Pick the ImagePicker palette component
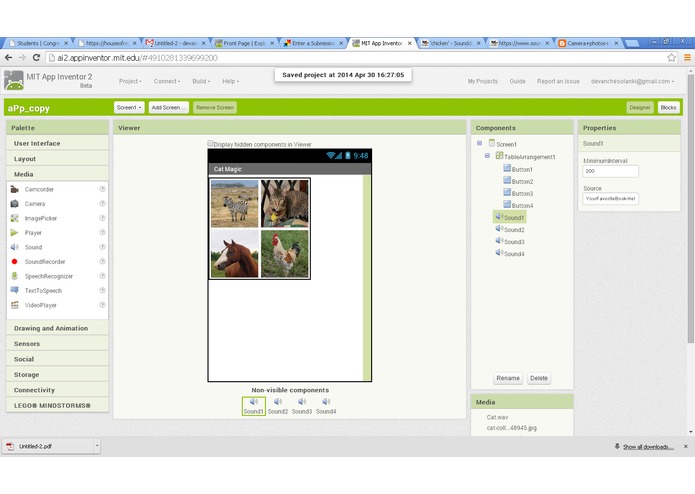 point(40,218)
